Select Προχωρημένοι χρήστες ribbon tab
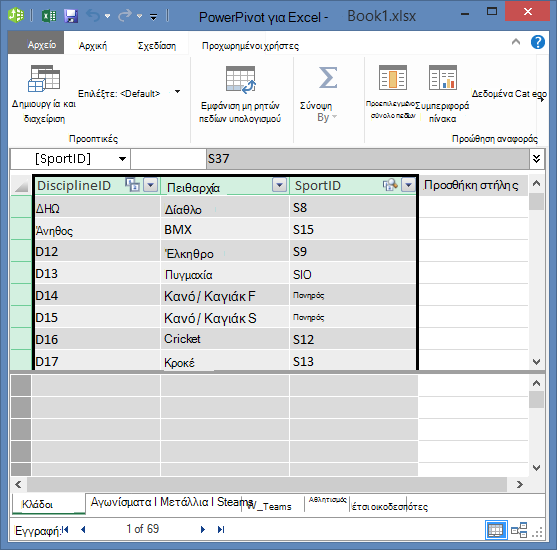Viewport: 557px width, 550px height. (x=250, y=46)
